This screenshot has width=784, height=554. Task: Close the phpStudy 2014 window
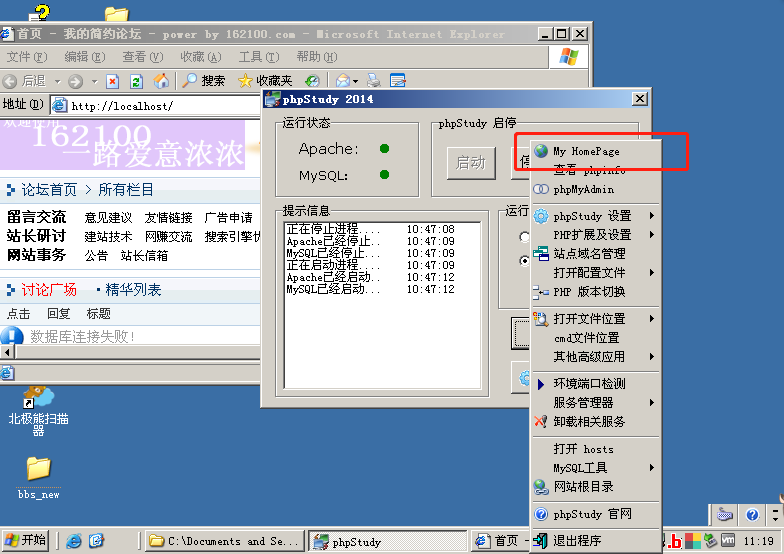(x=640, y=99)
